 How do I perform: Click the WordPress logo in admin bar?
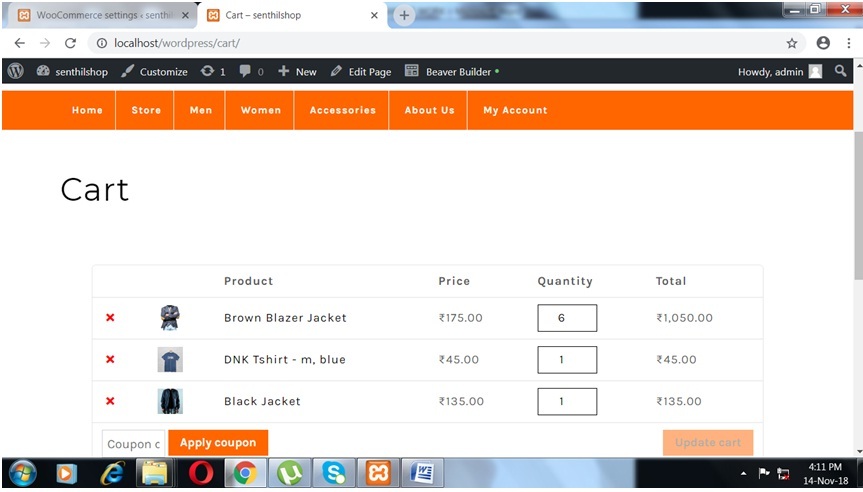tap(16, 71)
